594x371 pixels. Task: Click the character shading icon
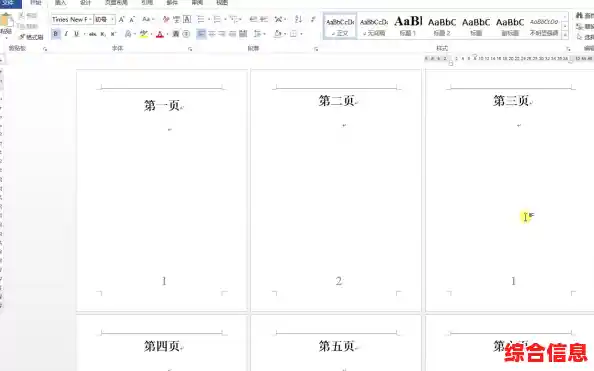(x=176, y=34)
